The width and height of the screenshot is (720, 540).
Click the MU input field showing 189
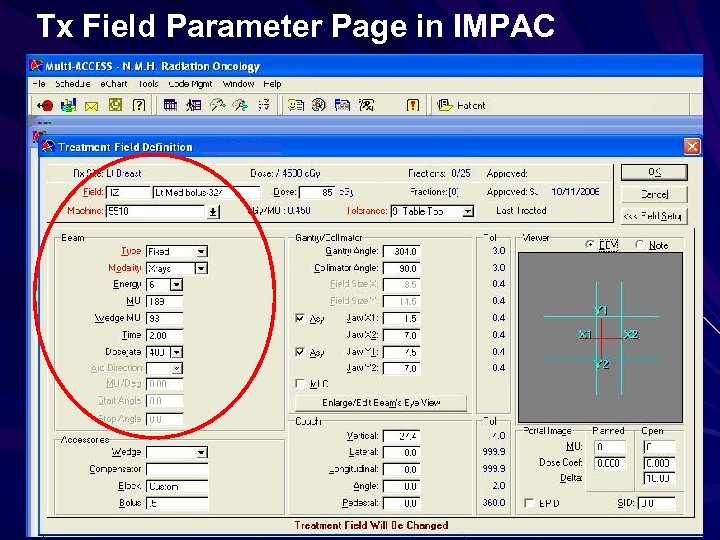pos(164,301)
